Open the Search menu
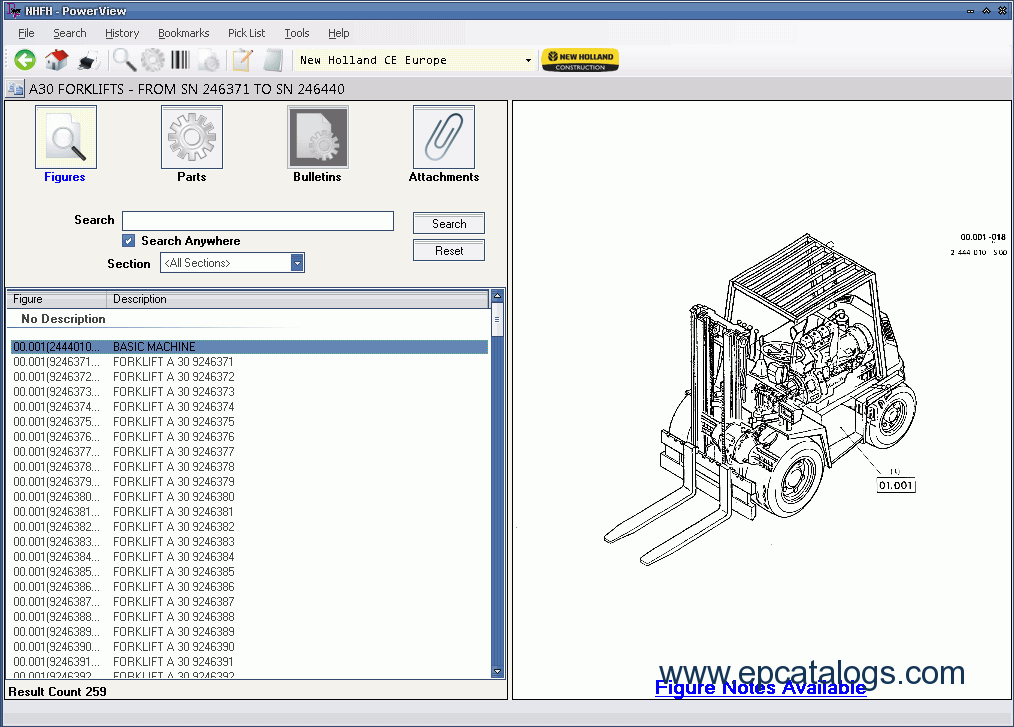Image resolution: width=1014 pixels, height=727 pixels. pyautogui.click(x=70, y=33)
